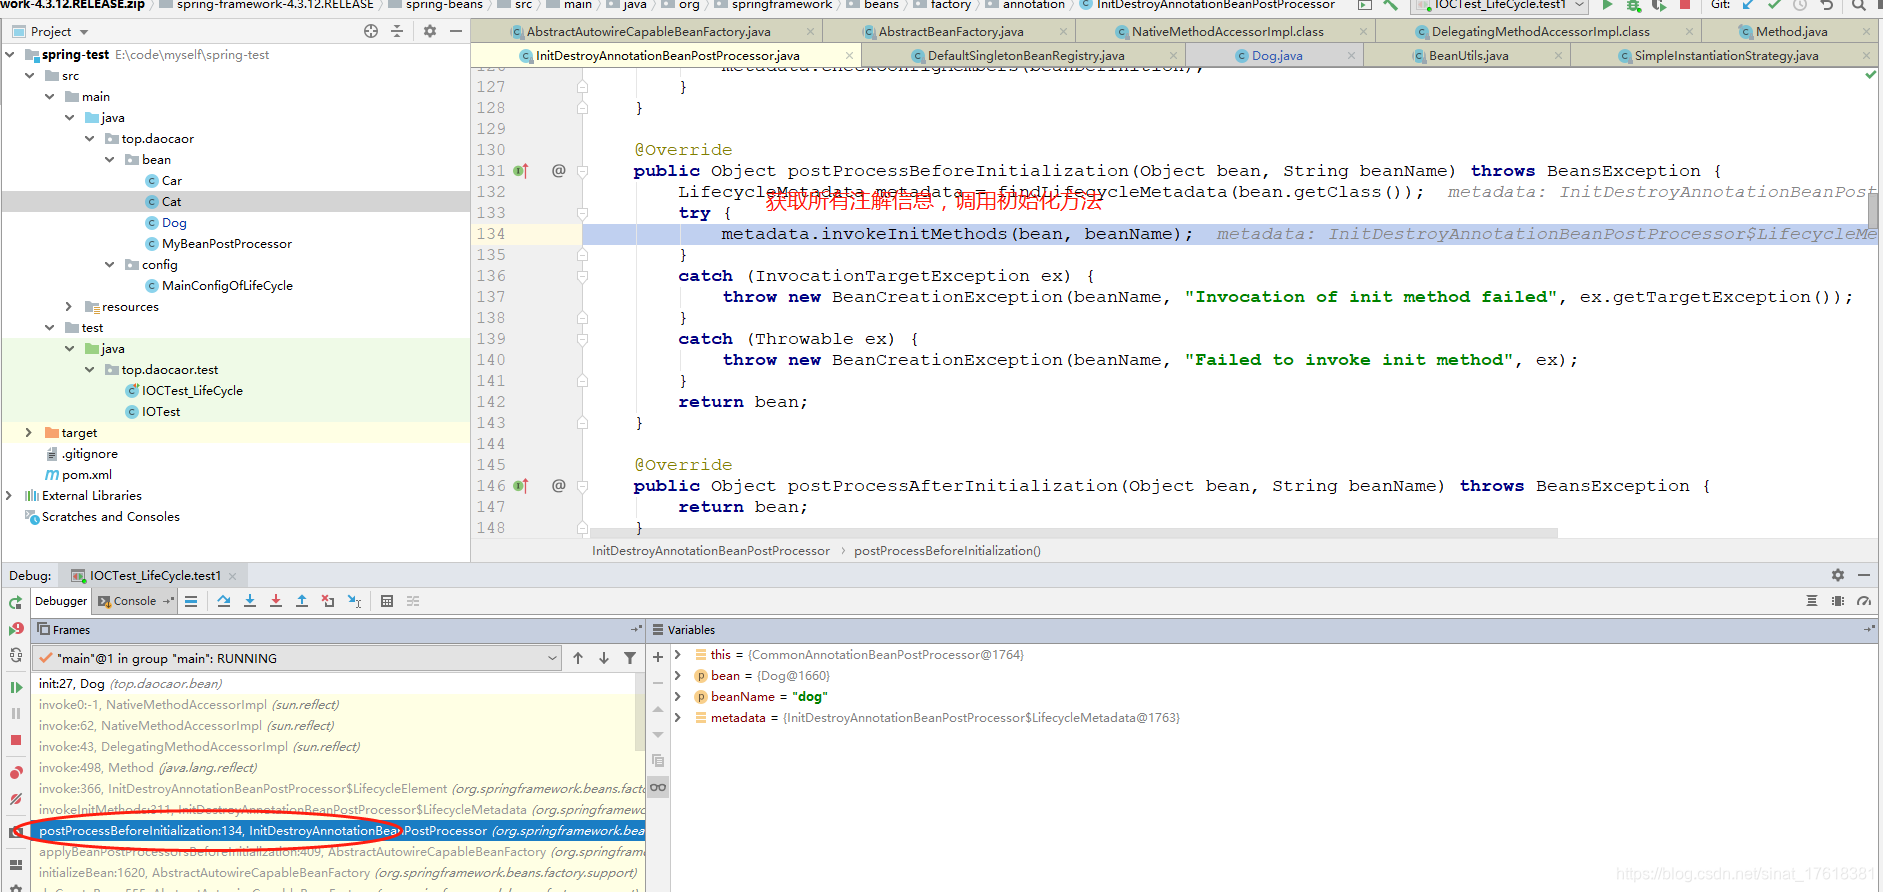Viewport: 1883px width, 892px height.
Task: Open Debug panel settings gear
Action: [x=1838, y=575]
